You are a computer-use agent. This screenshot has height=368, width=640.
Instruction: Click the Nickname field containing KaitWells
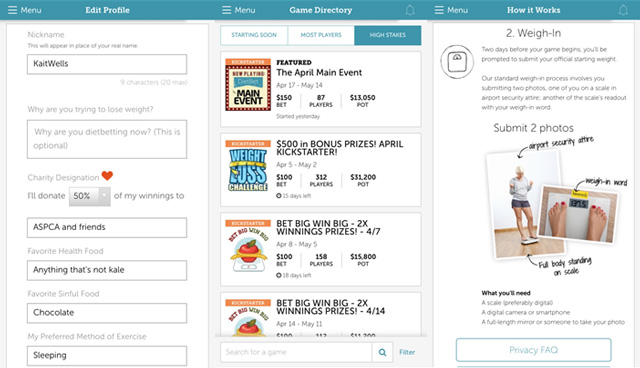coord(107,64)
